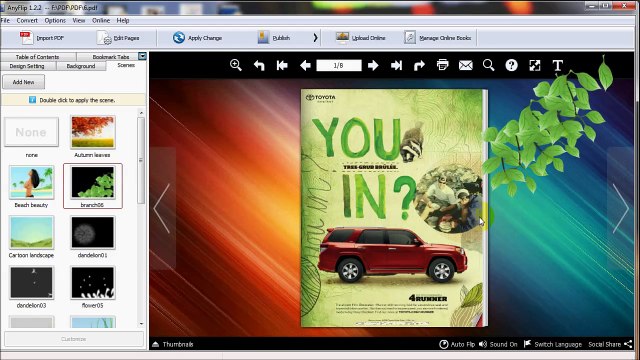640x360 pixels.
Task: Toggle fullscreen mode icon
Action: pos(535,65)
